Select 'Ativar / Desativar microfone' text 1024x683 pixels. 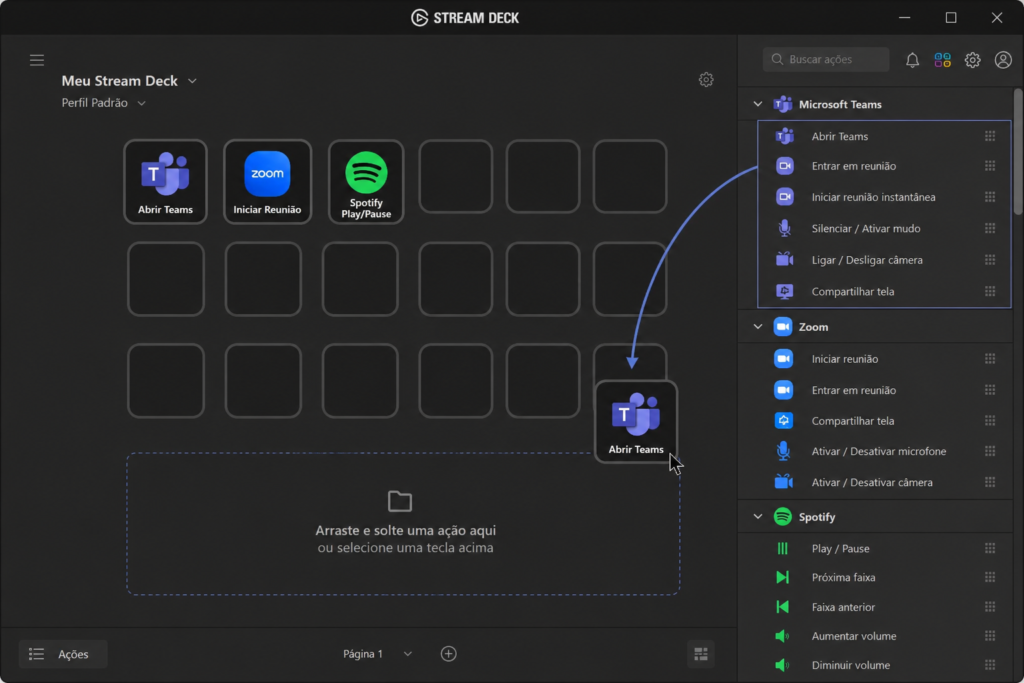point(878,451)
